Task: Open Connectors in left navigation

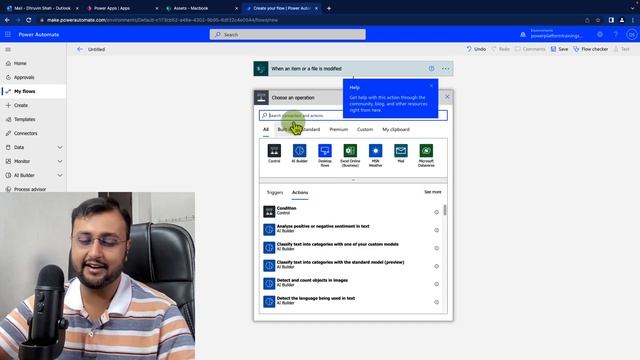Action: coord(33,133)
